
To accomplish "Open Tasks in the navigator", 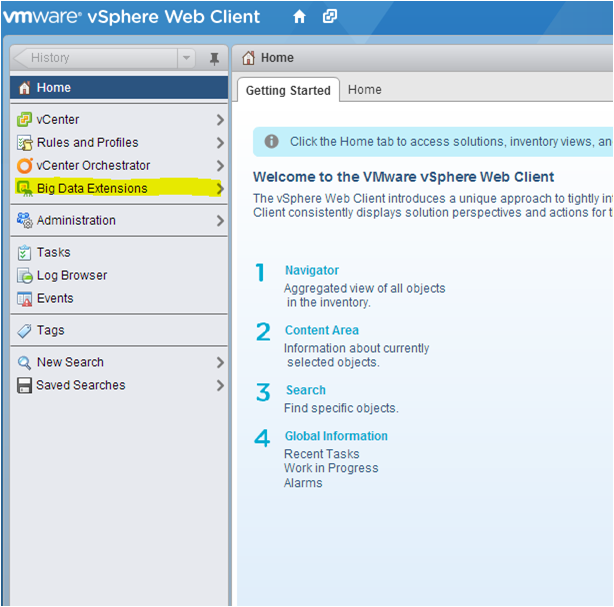I will point(119,252).
